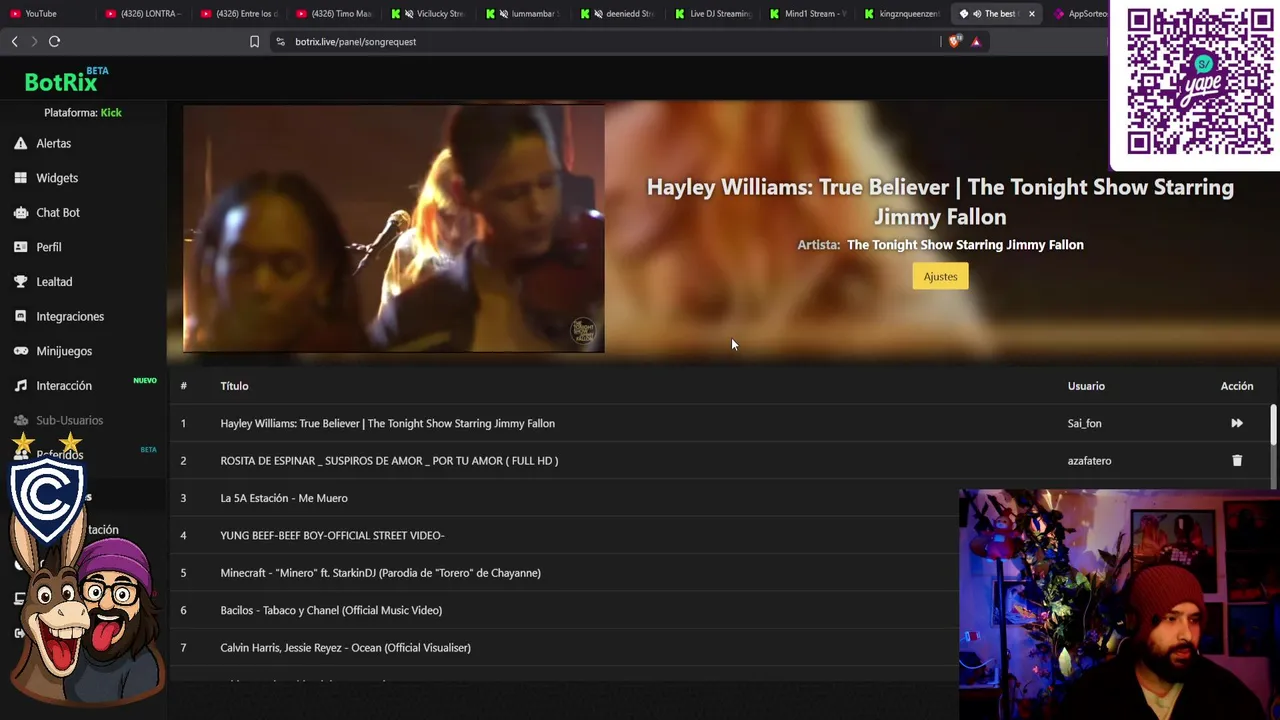
Task: Click the yellow Ajustes button
Action: click(940, 277)
